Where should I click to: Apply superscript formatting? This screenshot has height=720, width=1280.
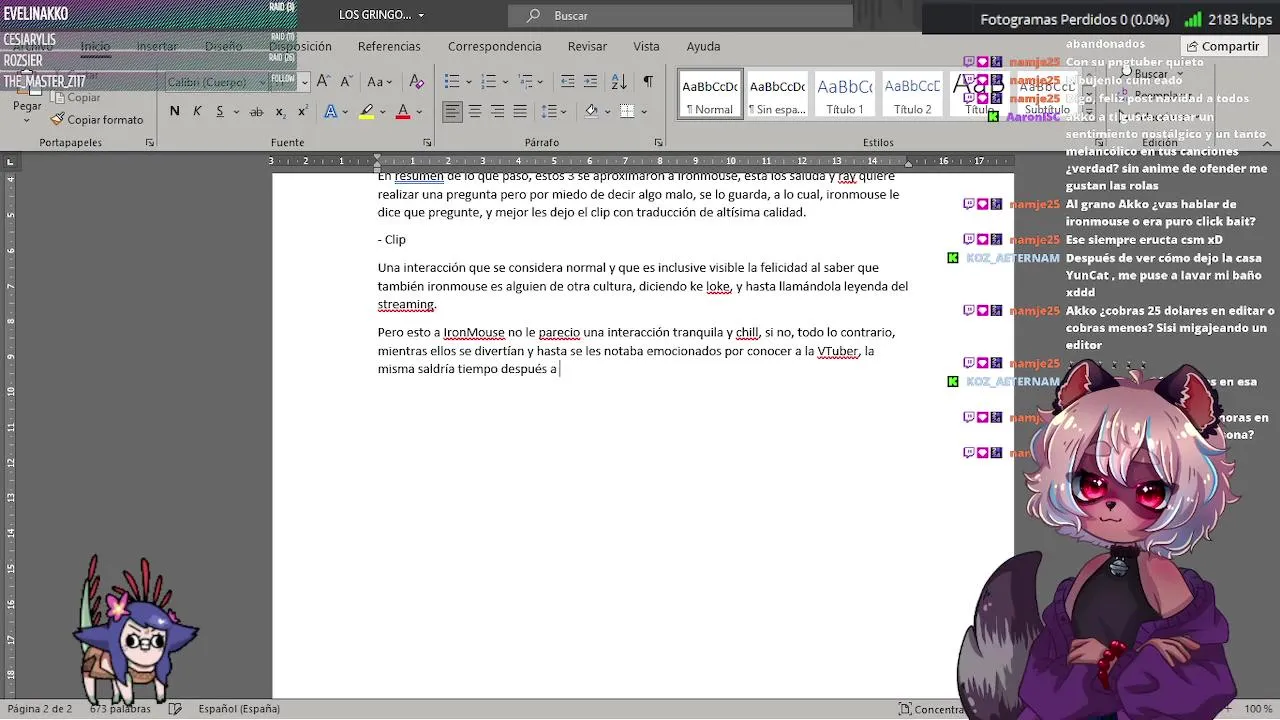[x=302, y=111]
